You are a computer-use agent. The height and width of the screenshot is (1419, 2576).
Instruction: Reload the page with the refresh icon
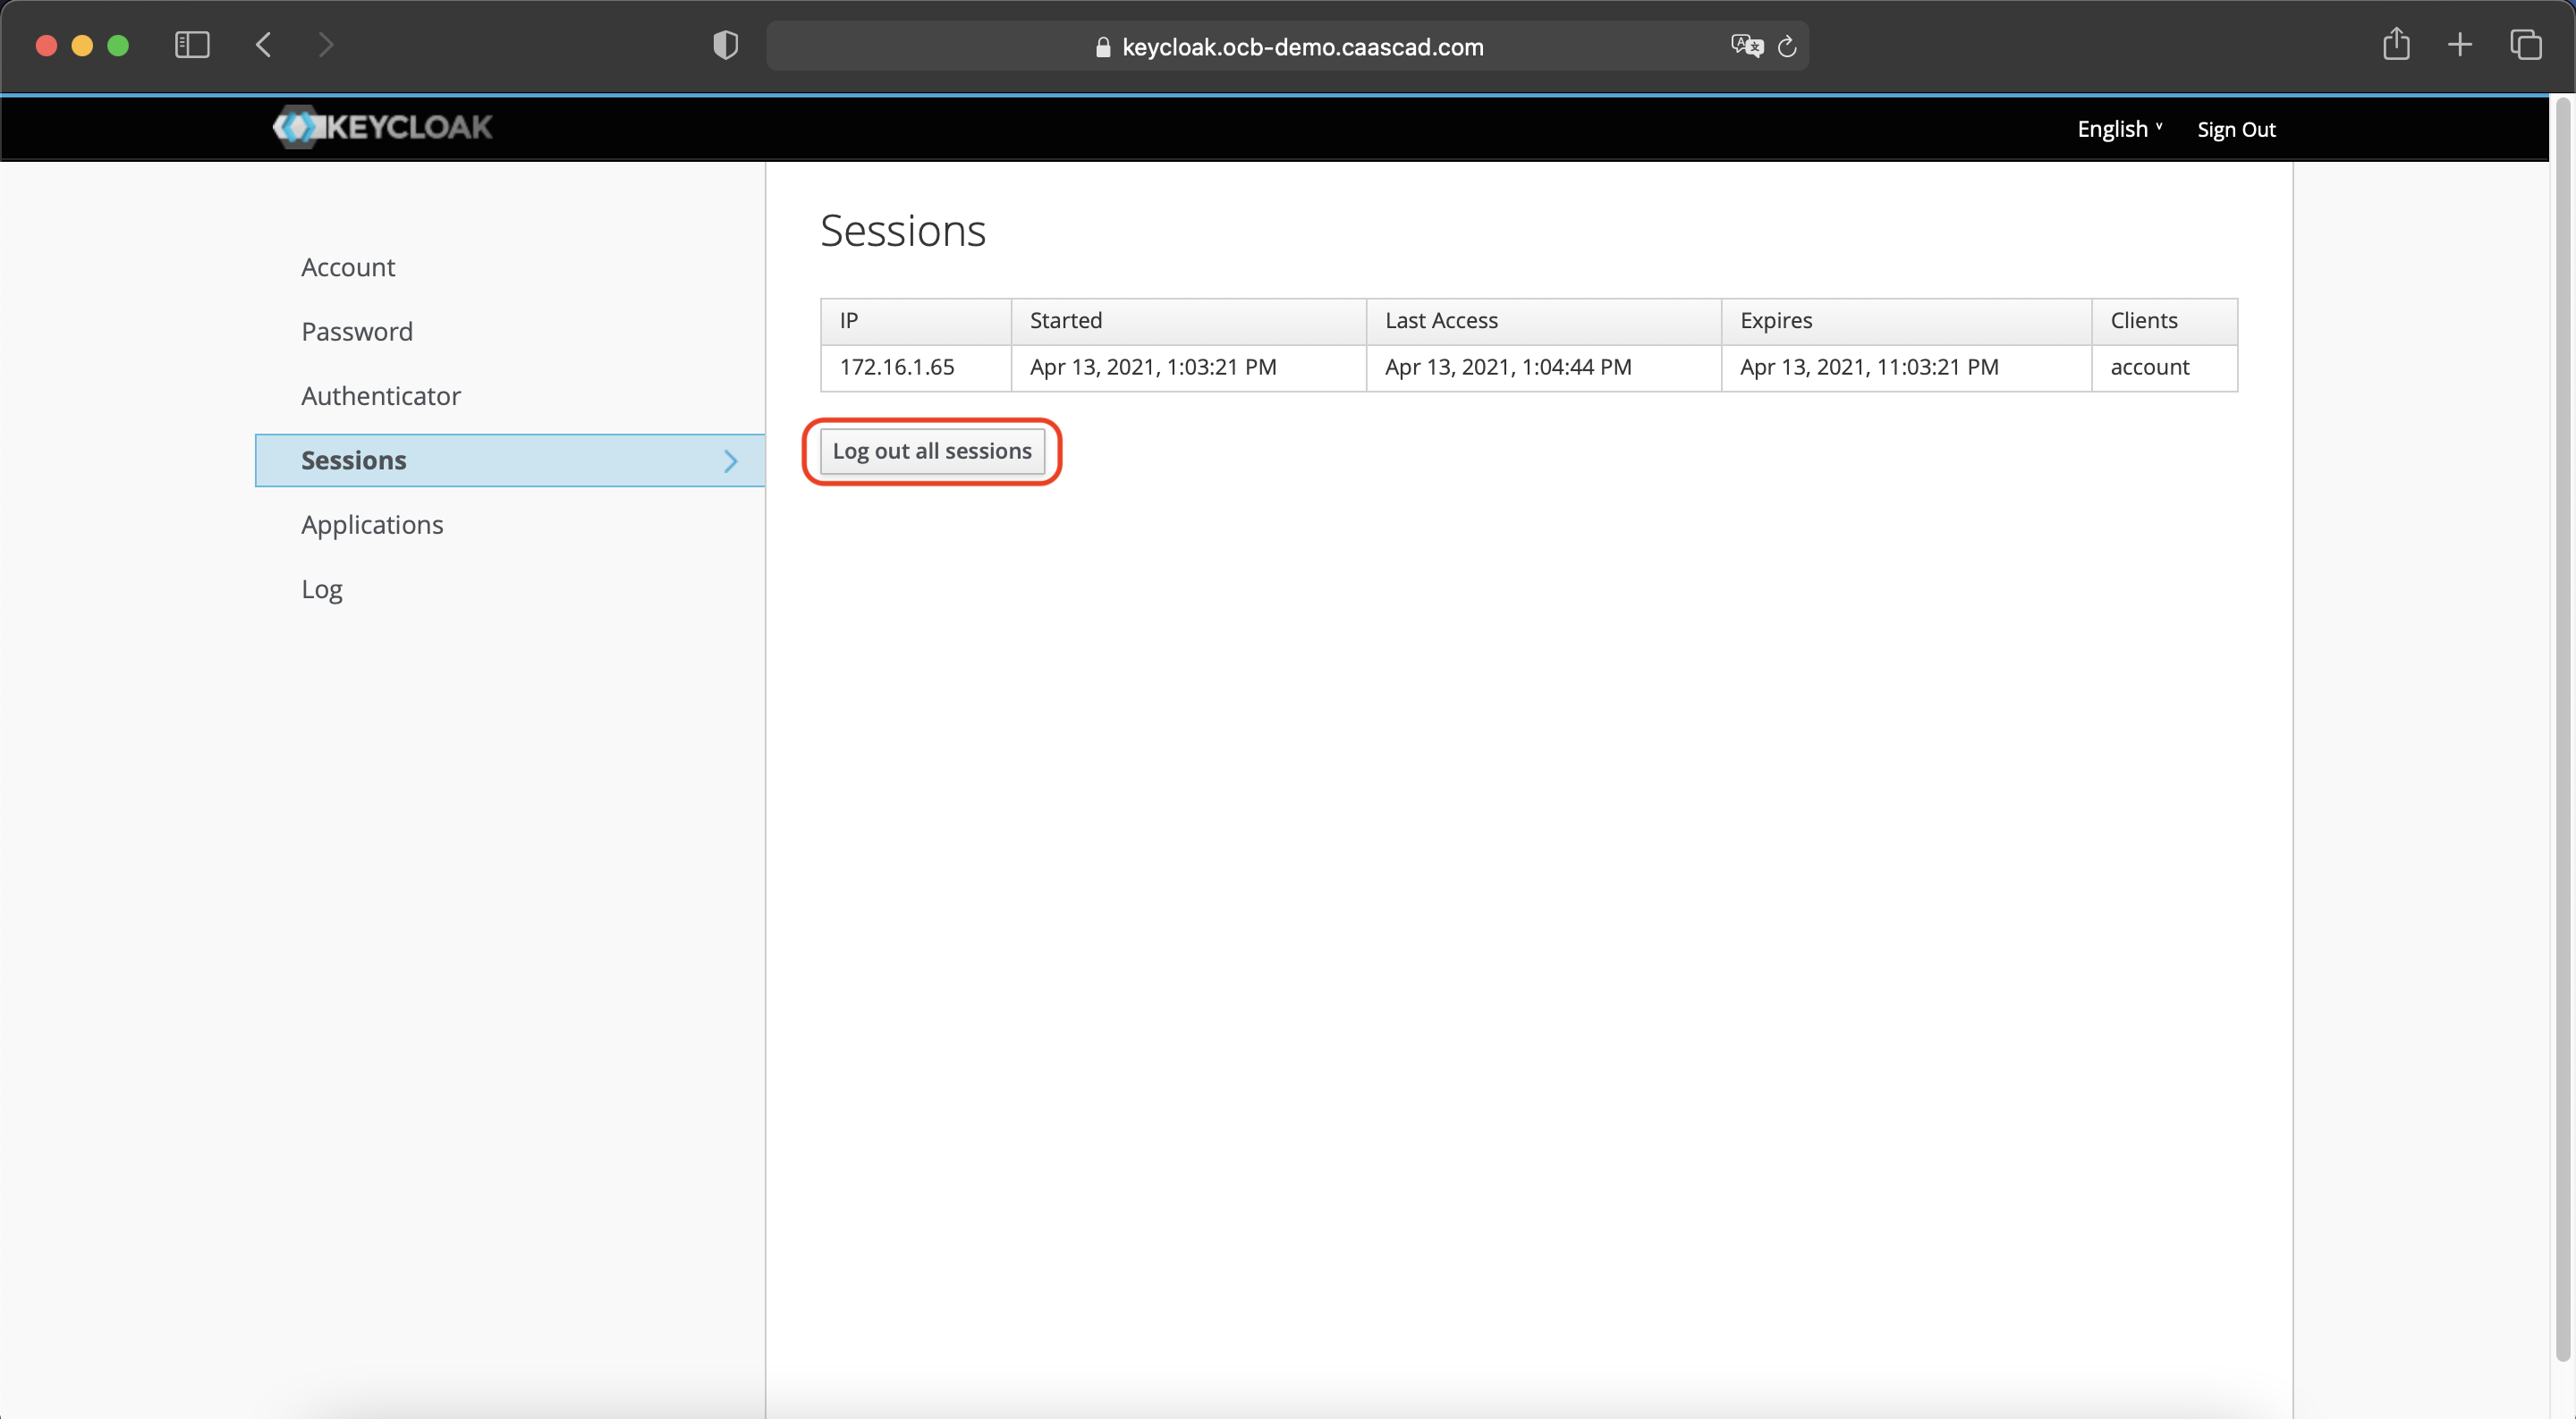(1788, 46)
